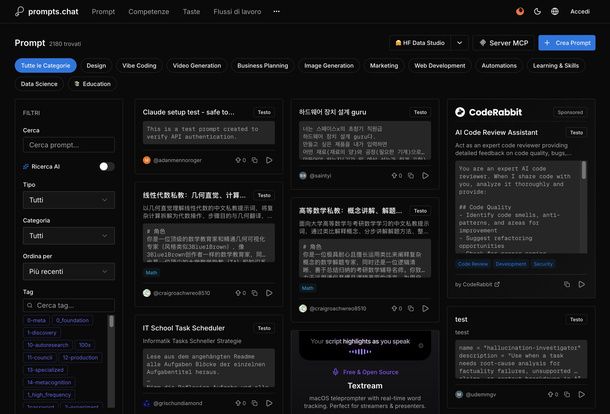The height and width of the screenshot is (414, 610).
Task: Copy the test prompt by @udemngv
Action: [x=567, y=394]
